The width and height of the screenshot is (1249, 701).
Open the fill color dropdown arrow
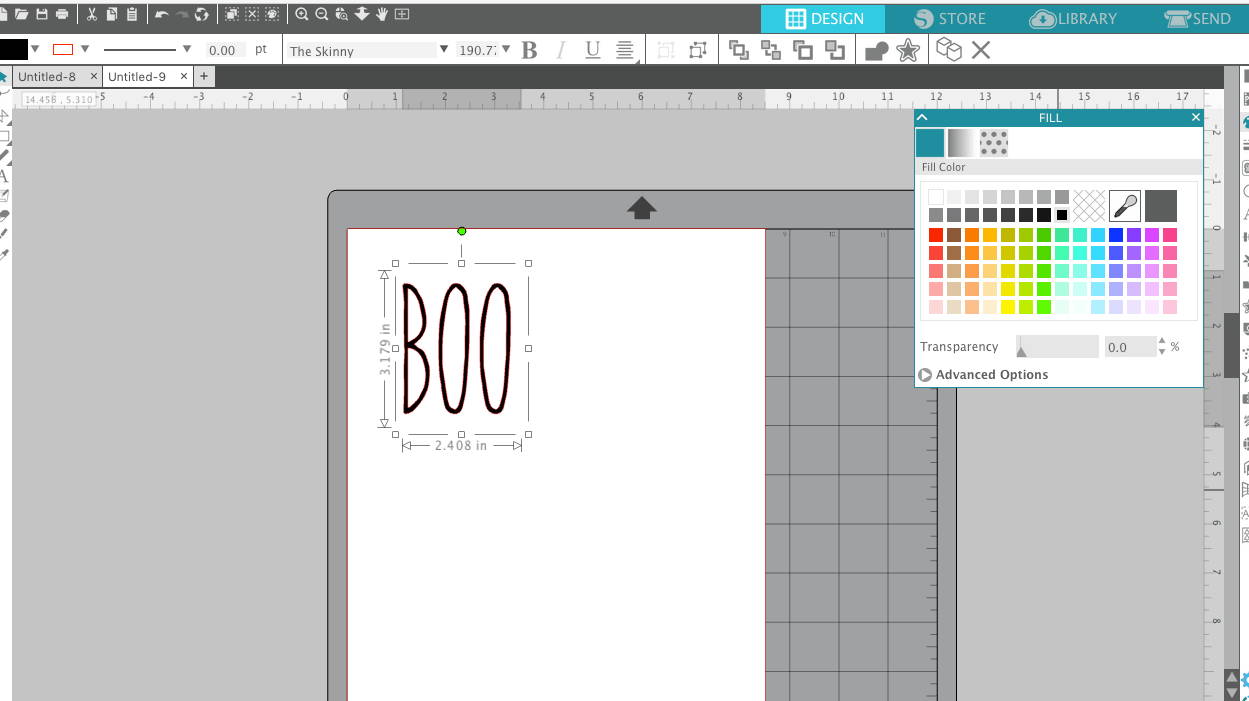[36, 49]
